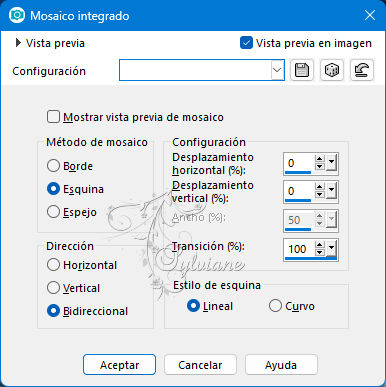Image resolution: width=386 pixels, height=387 pixels.
Task: Select Curvo corner style
Action: coord(275,306)
